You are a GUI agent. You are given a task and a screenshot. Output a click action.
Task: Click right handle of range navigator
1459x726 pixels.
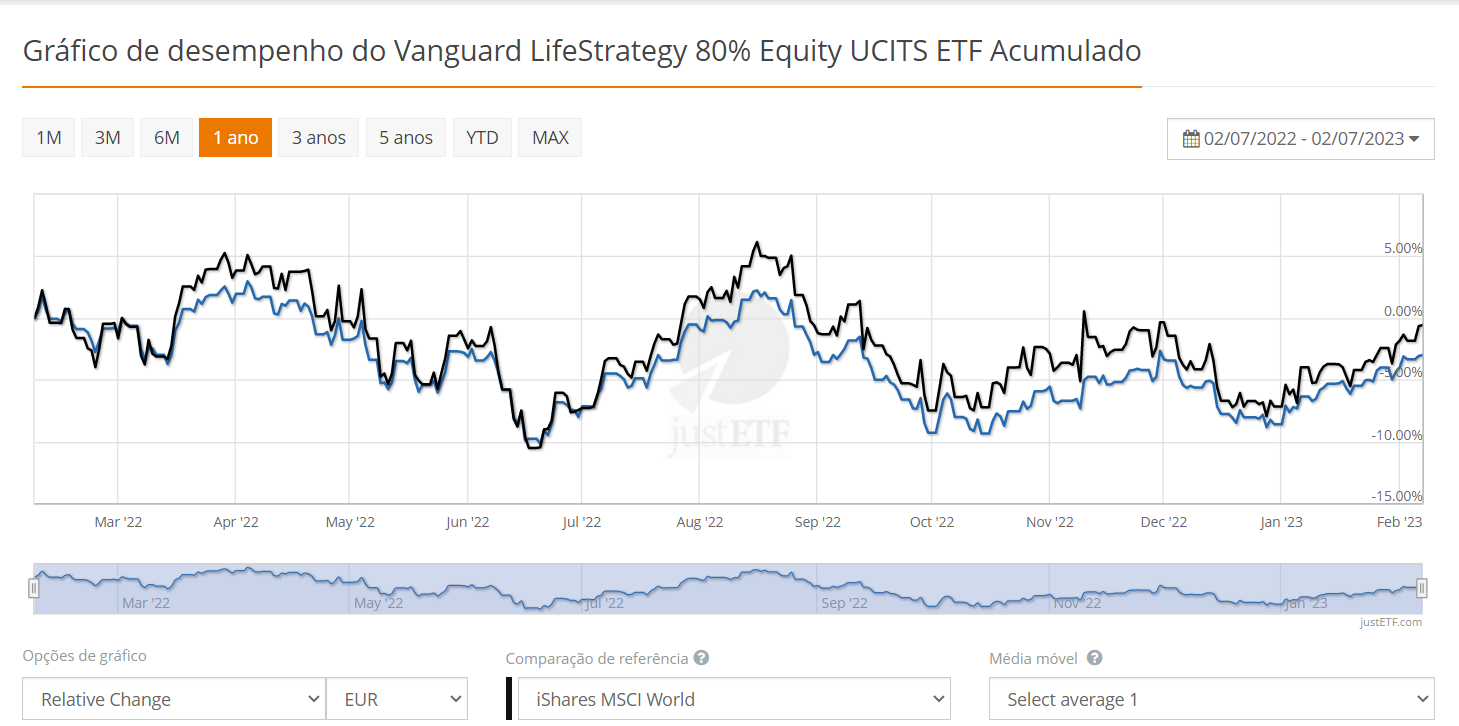1421,588
